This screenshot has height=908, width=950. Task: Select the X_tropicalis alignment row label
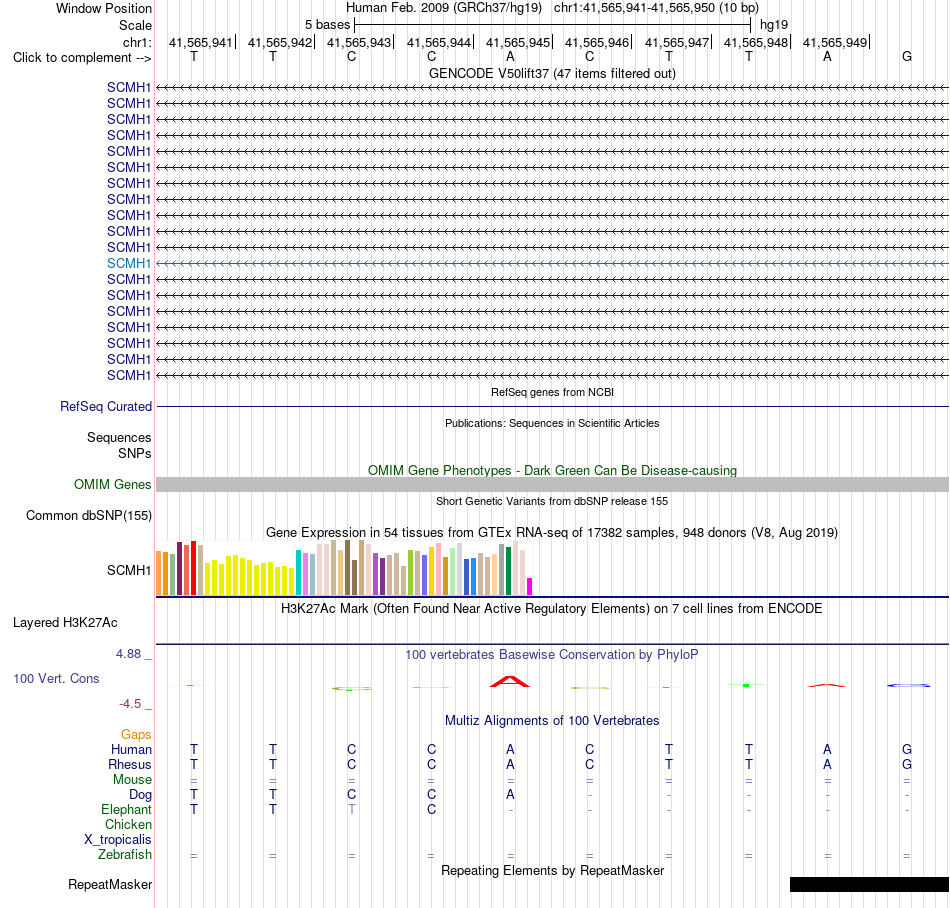118,840
